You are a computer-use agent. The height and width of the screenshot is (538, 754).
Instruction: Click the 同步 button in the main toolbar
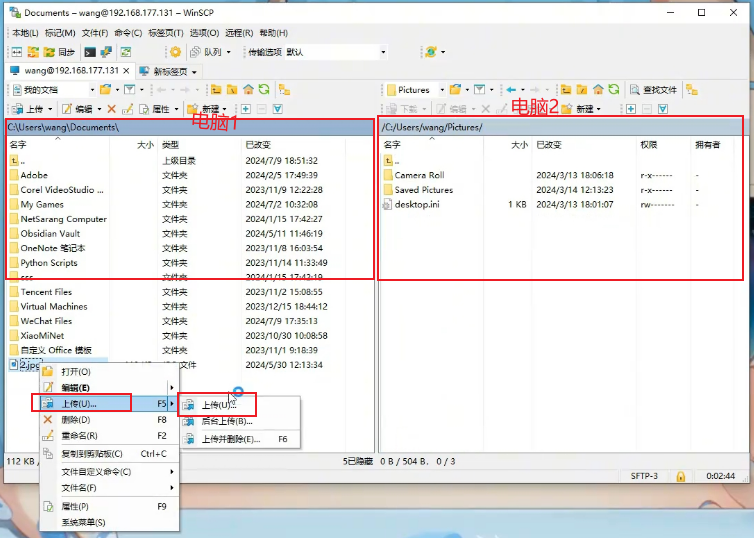click(x=59, y=52)
